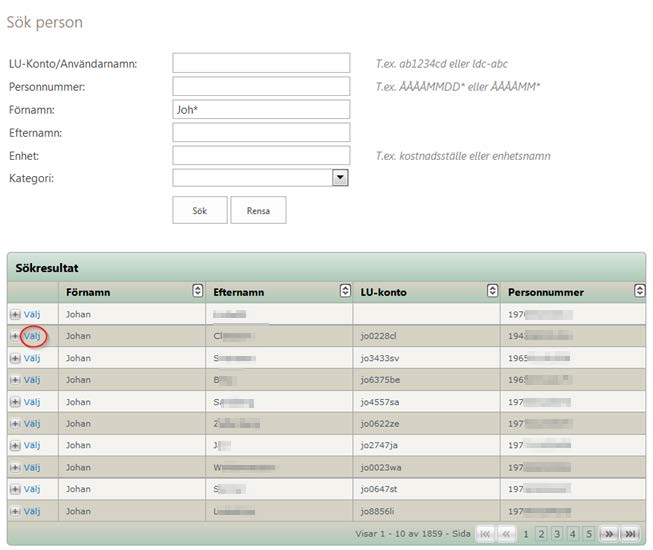Focus the Personnummer input field

261,86
